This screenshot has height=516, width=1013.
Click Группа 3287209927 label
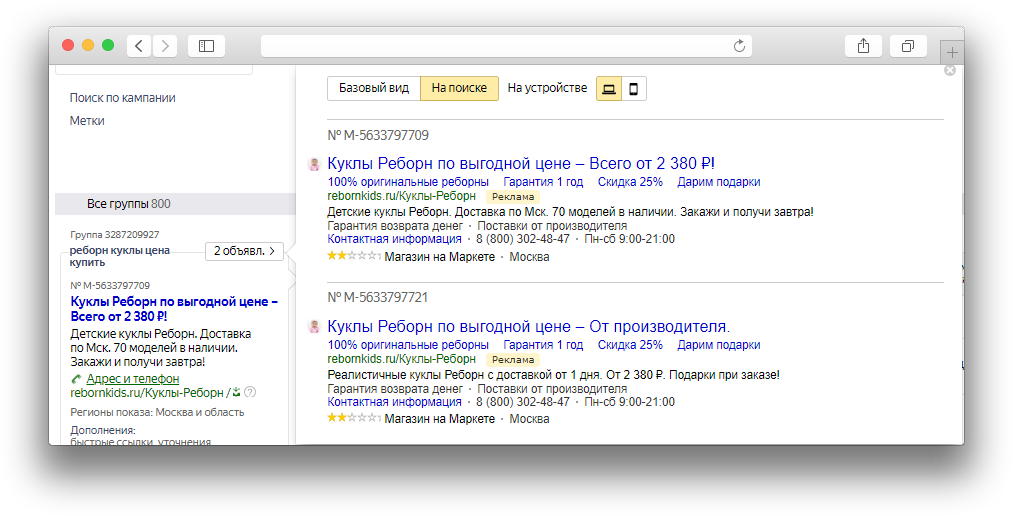click(114, 234)
